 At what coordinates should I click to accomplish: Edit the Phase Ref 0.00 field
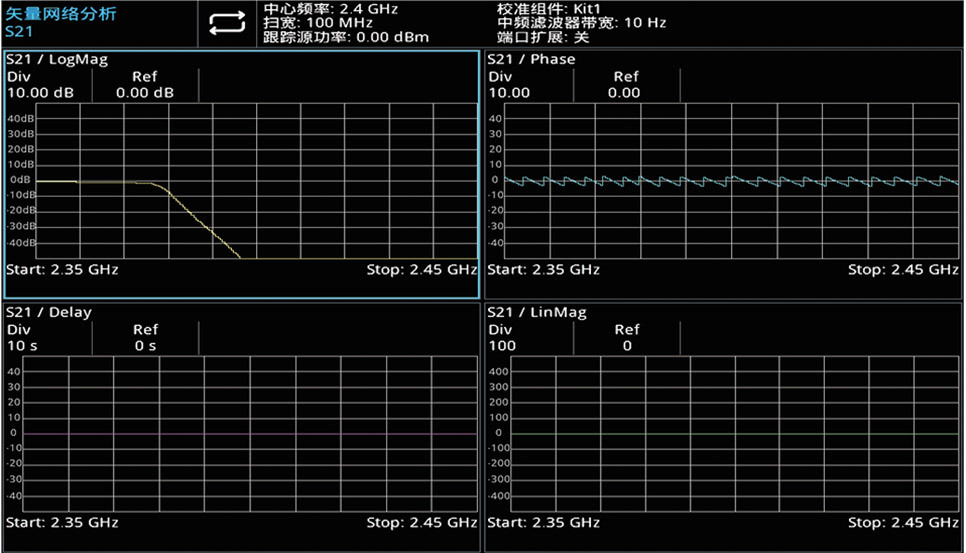click(x=627, y=85)
